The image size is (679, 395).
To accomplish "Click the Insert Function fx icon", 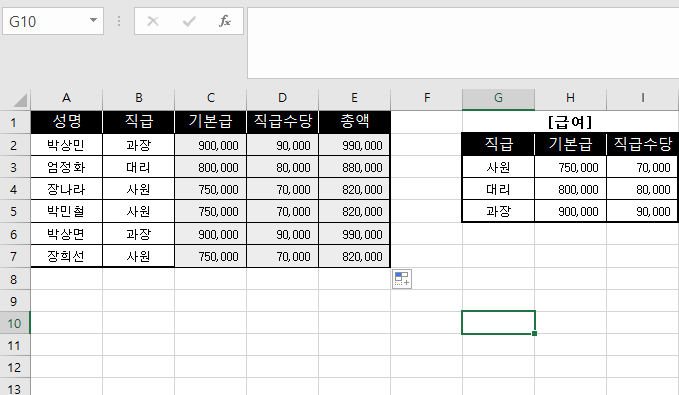I will (225, 21).
